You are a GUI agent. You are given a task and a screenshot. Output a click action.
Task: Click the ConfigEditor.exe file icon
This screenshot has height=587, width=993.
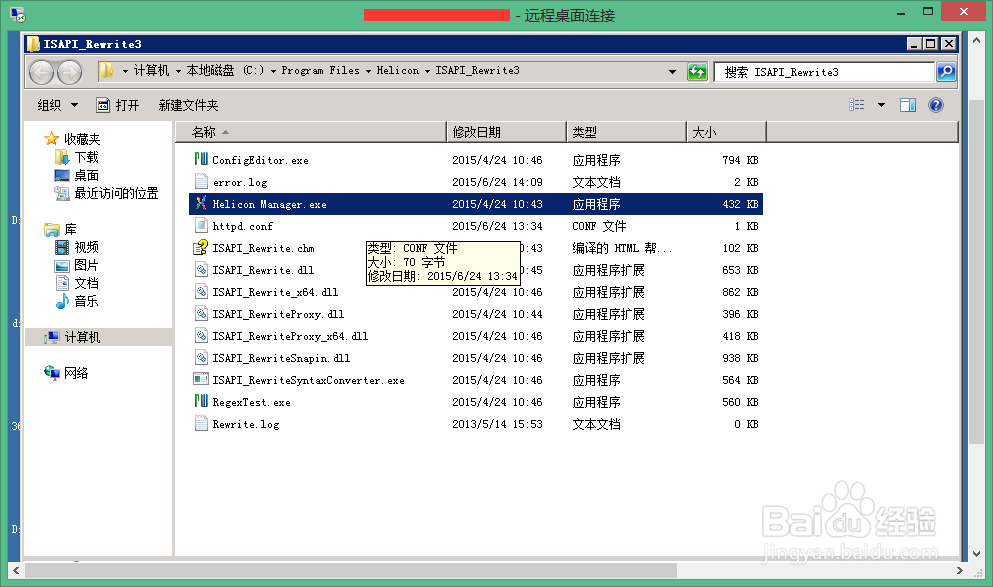click(201, 160)
